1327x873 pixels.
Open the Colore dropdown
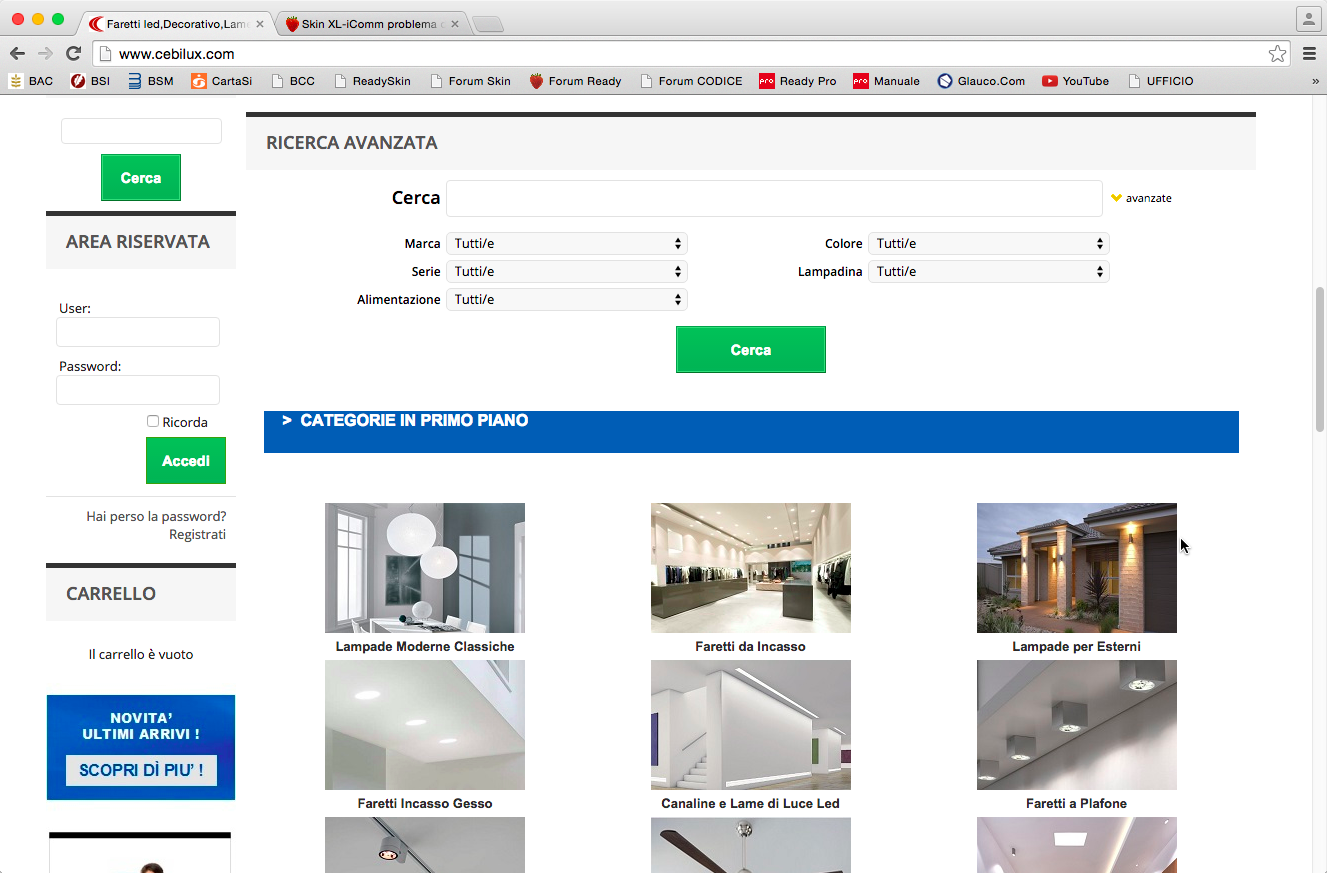[989, 244]
